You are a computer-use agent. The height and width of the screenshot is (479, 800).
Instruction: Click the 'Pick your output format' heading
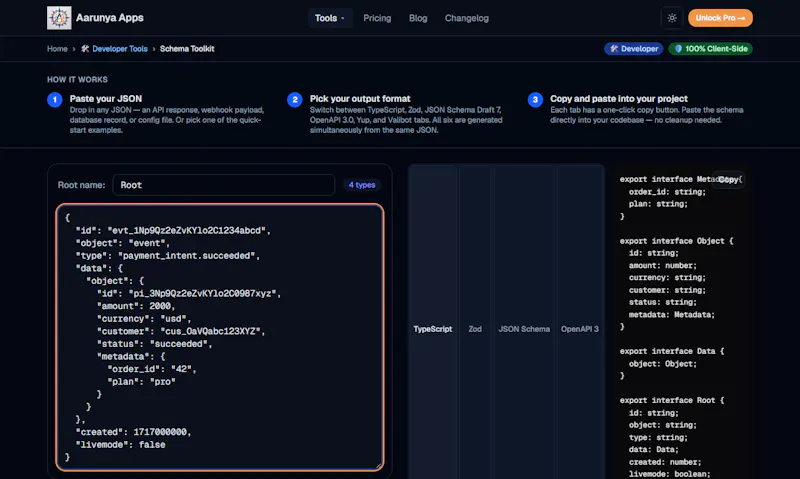click(360, 98)
